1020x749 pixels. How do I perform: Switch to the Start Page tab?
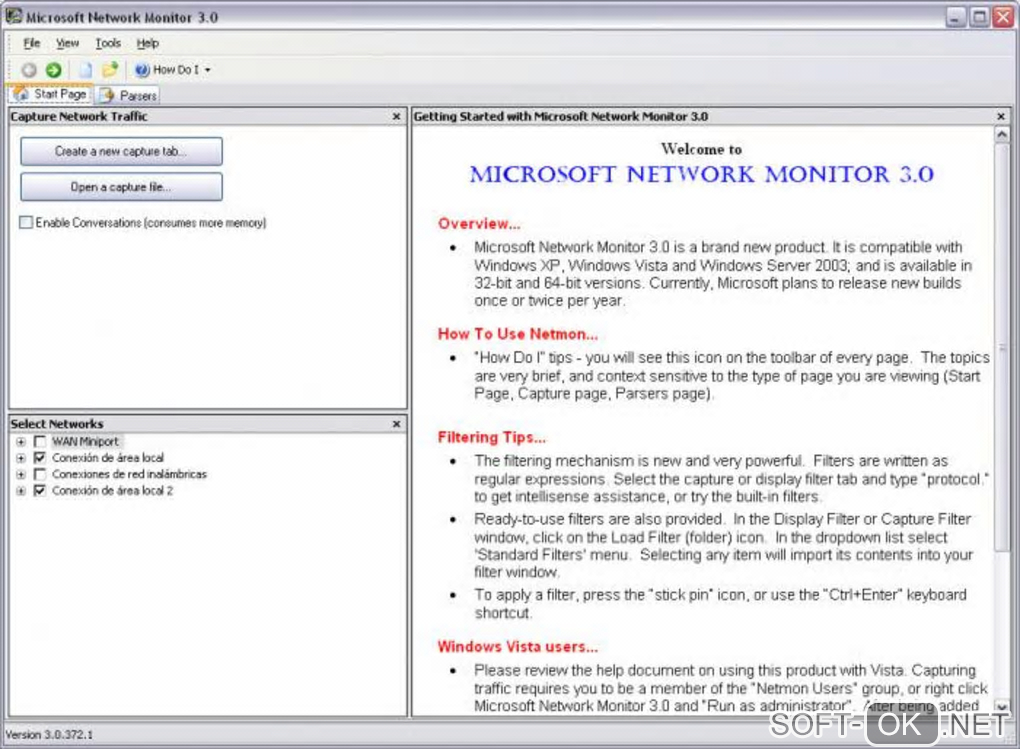(x=50, y=94)
